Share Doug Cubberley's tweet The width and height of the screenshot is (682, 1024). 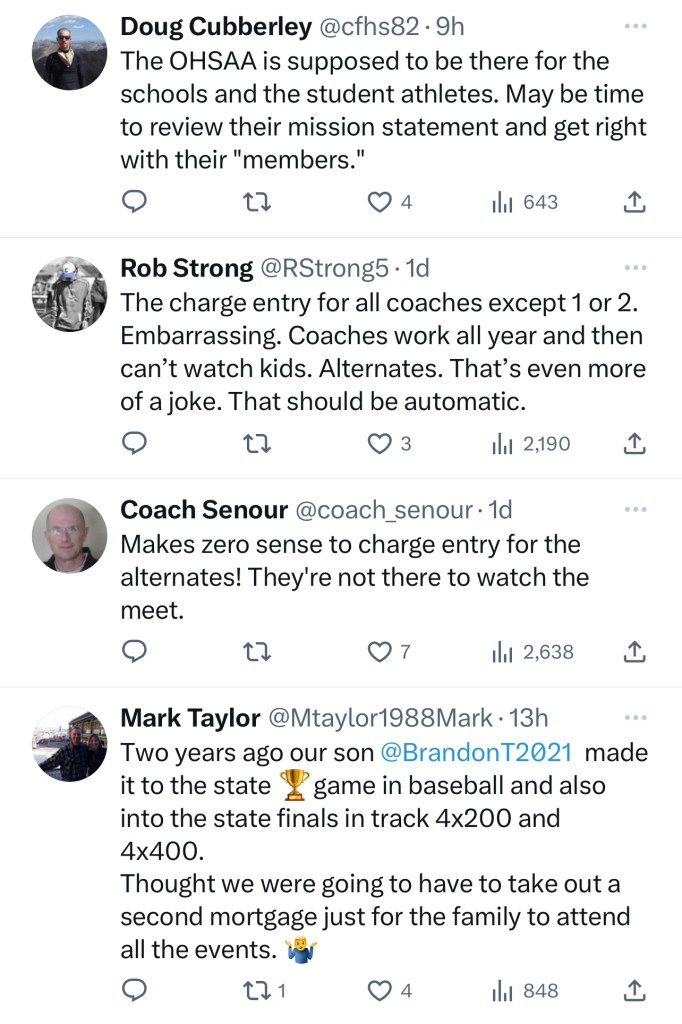click(634, 202)
